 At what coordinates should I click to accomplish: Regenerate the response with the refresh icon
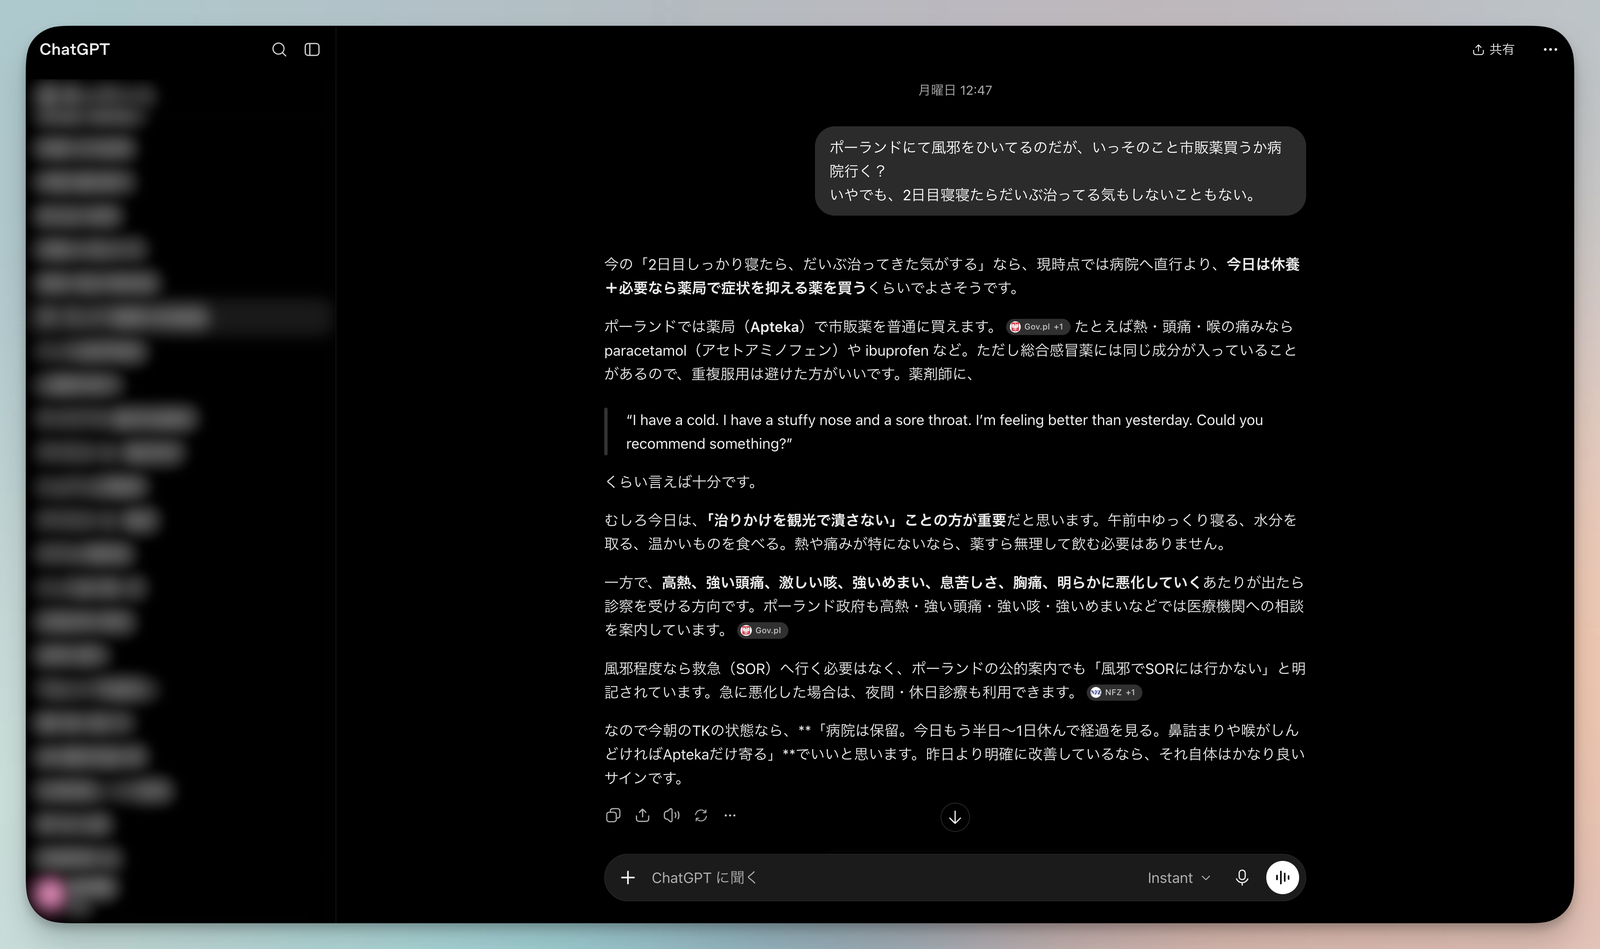point(701,815)
